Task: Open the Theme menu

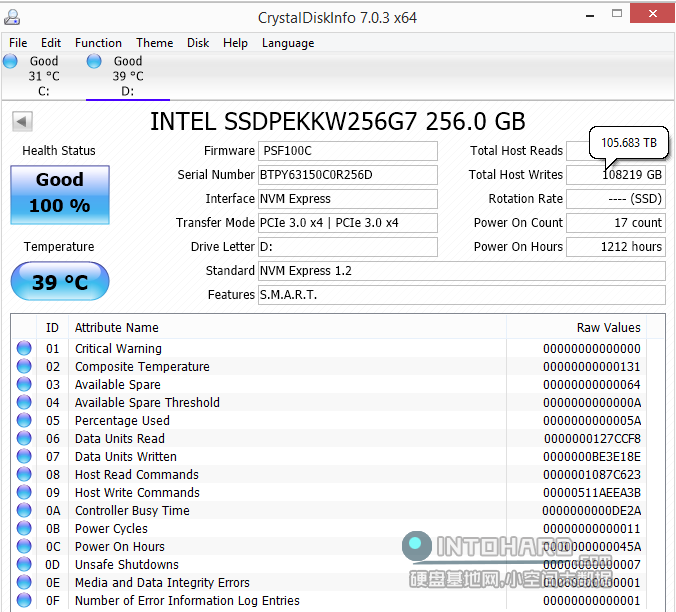Action: [x=155, y=43]
